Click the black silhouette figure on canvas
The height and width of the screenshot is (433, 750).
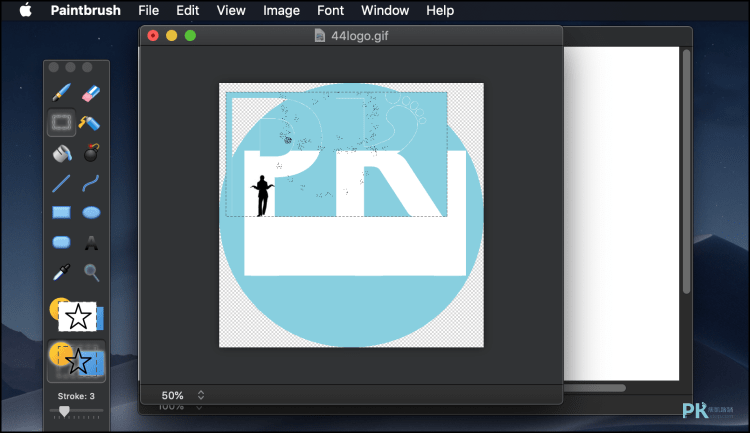(262, 196)
